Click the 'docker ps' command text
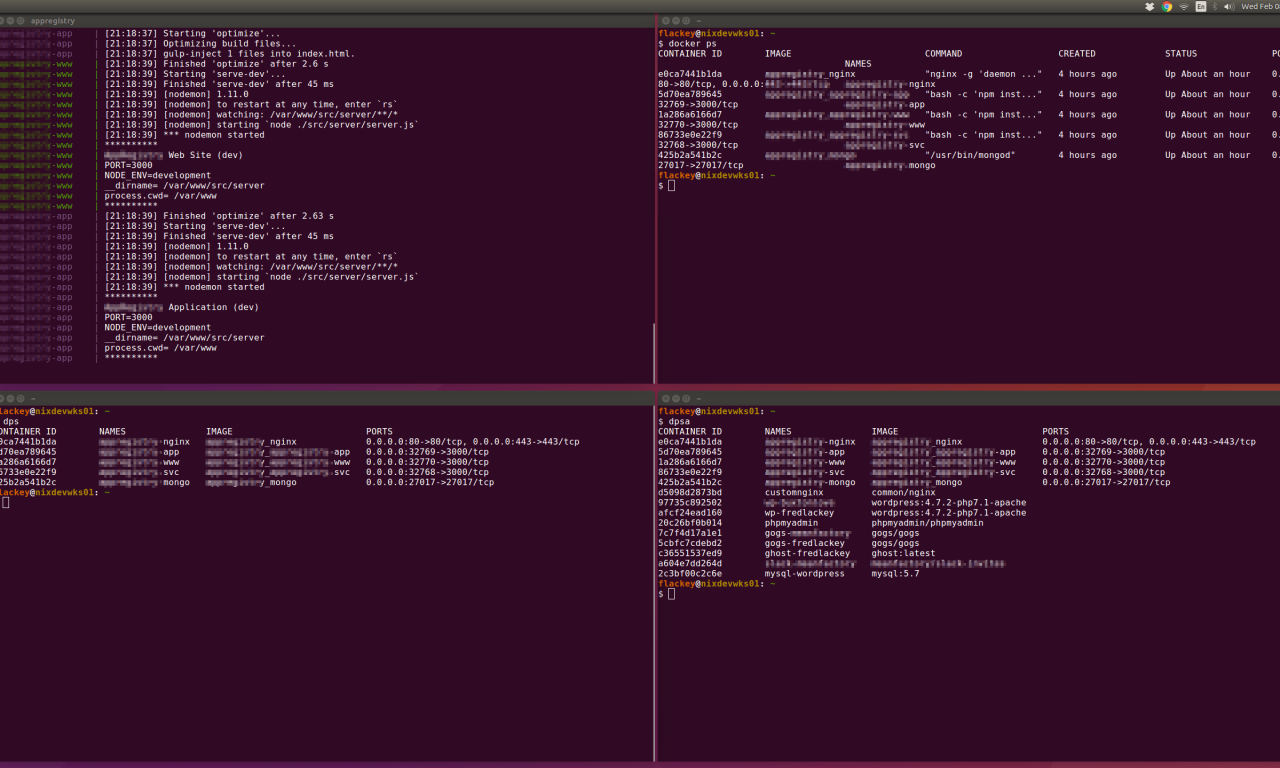Image resolution: width=1280 pixels, height=768 pixels. click(x=692, y=44)
